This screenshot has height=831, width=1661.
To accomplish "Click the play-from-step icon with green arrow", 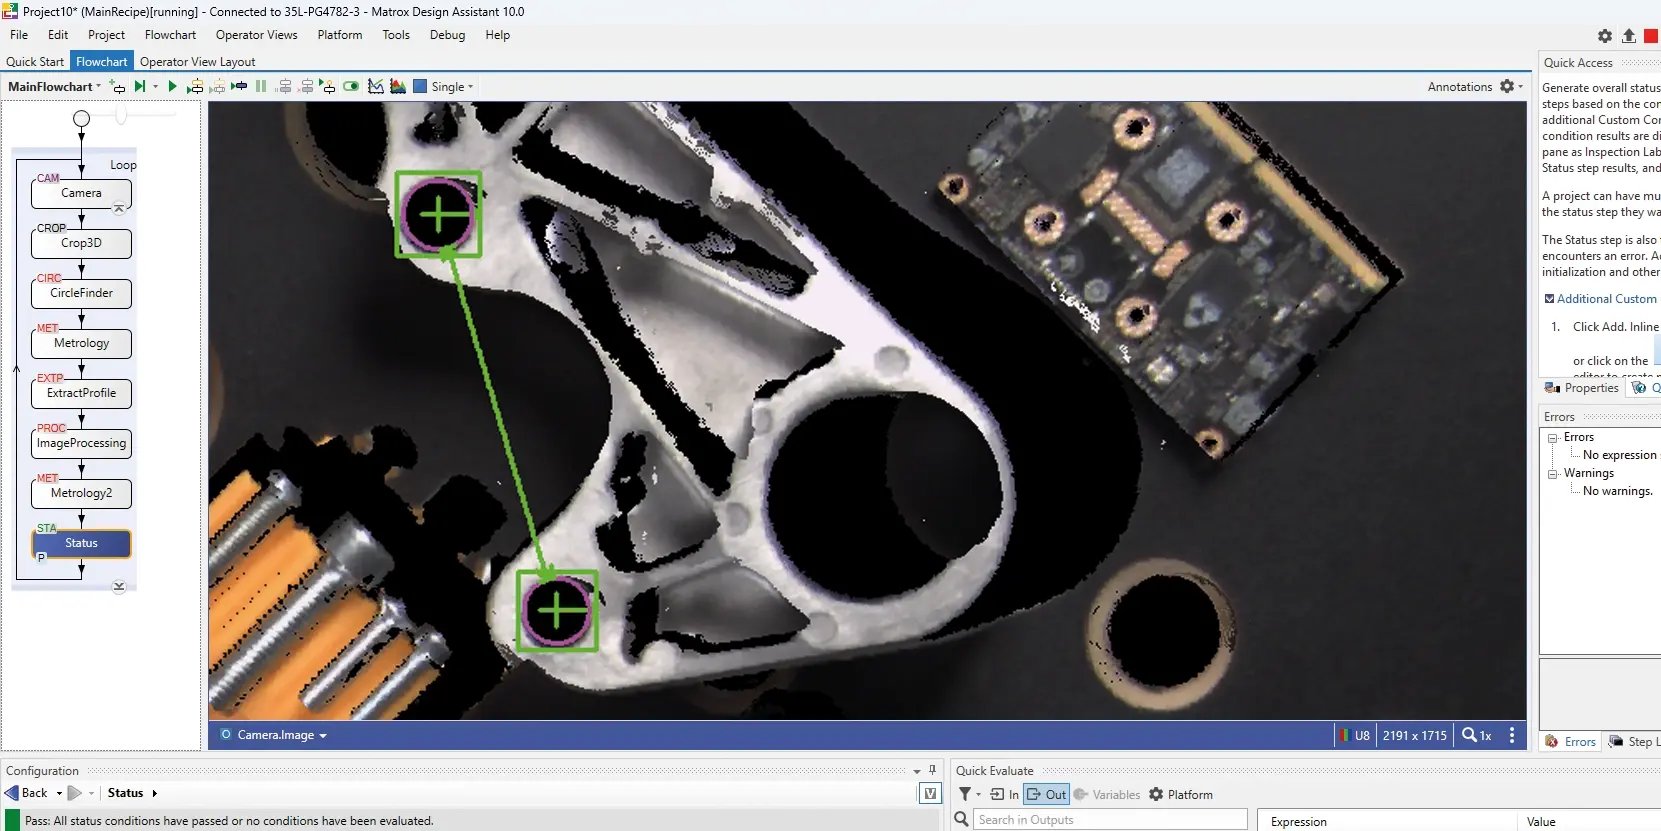I will tap(328, 86).
